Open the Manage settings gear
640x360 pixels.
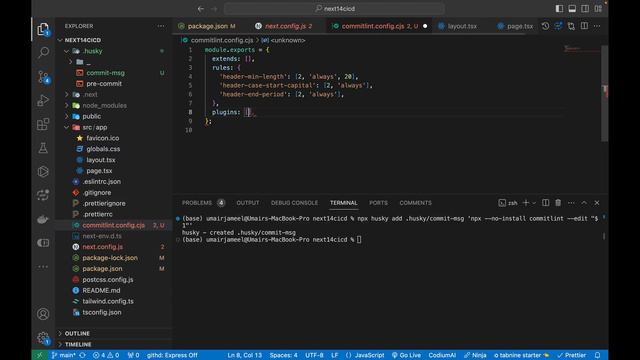tap(43, 338)
